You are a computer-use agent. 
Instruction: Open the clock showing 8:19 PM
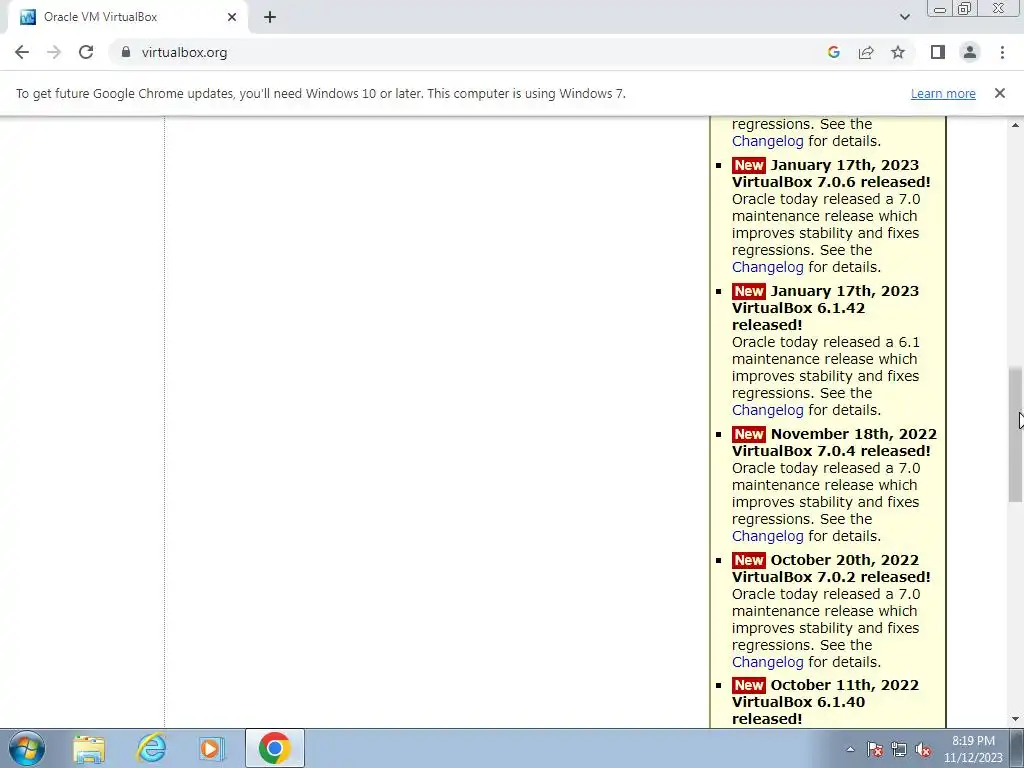click(x=973, y=749)
